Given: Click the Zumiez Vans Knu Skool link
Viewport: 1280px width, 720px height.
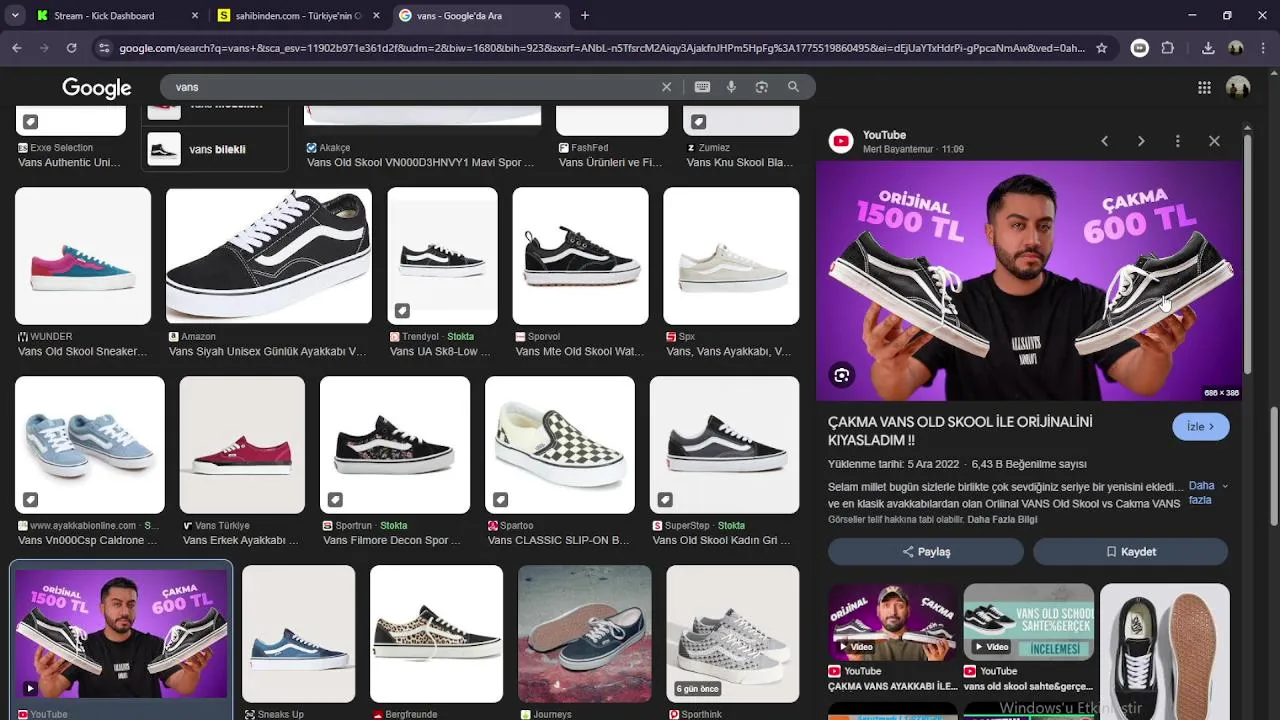Looking at the screenshot, I should [740, 162].
